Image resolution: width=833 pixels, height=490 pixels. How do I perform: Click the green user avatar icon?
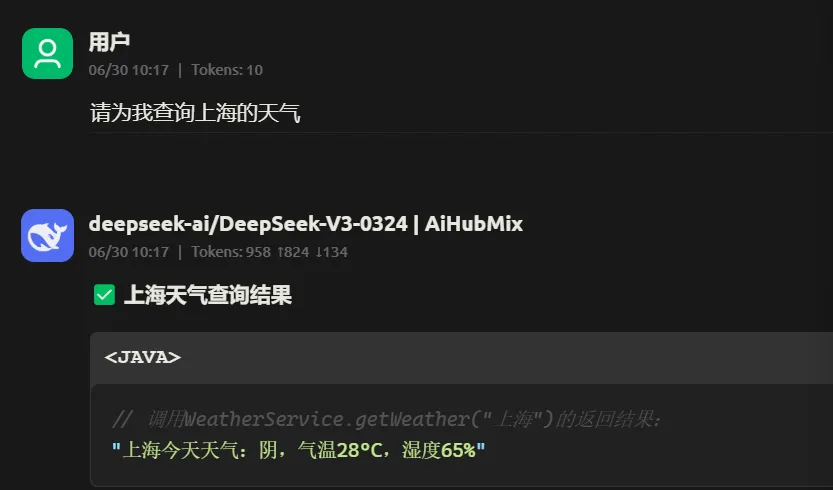coord(47,54)
